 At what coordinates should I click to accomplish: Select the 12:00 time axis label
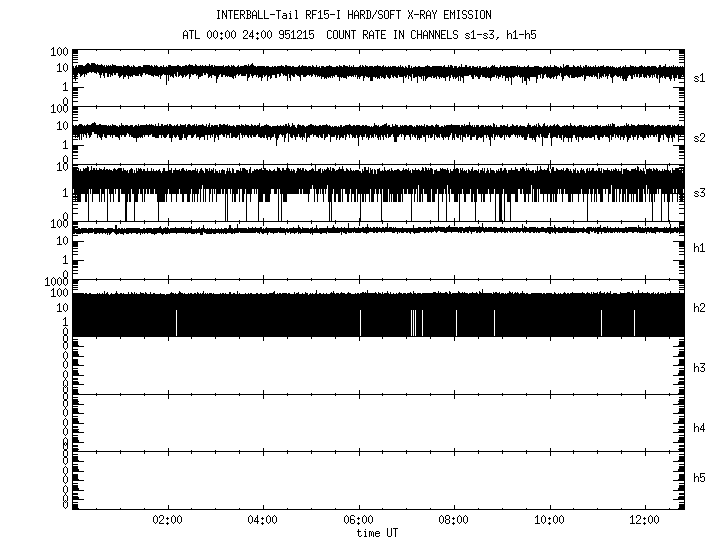645,521
